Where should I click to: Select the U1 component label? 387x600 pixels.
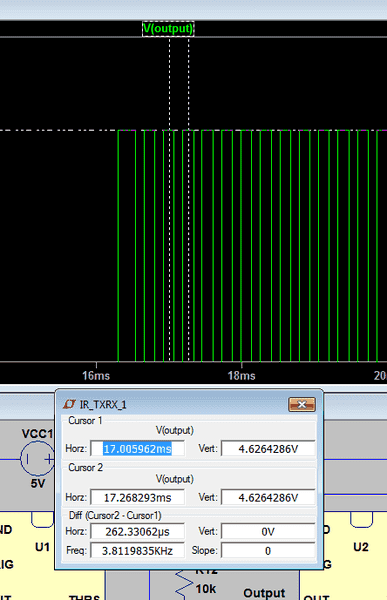pyautogui.click(x=42, y=547)
